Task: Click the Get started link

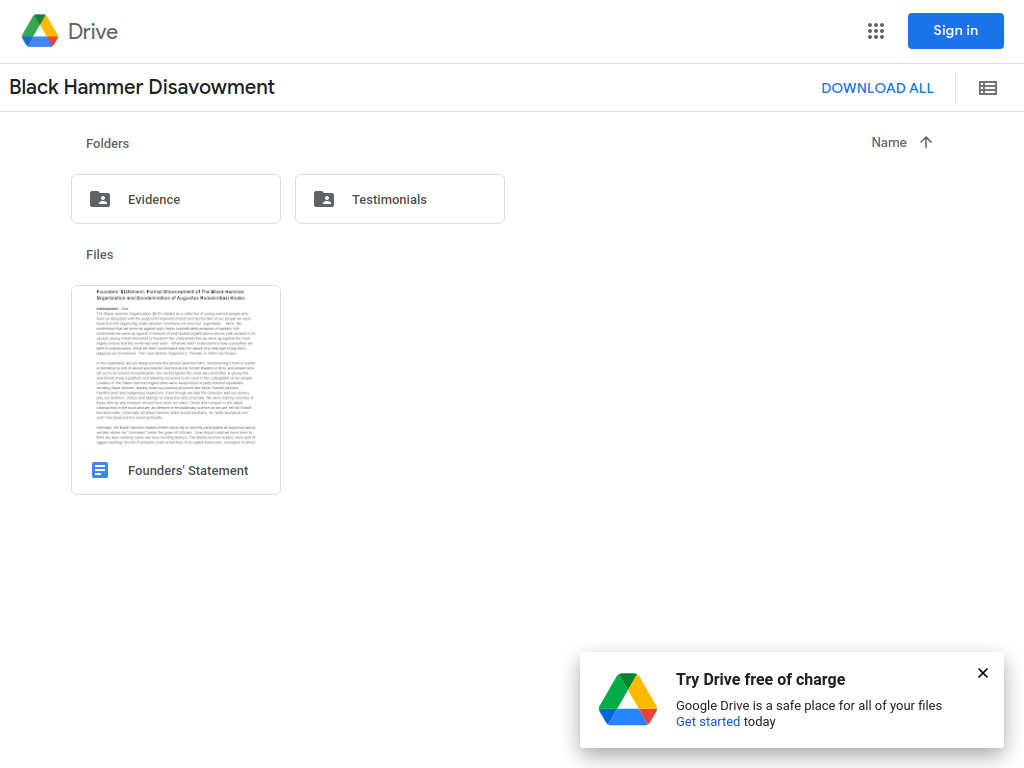Action: coord(708,722)
